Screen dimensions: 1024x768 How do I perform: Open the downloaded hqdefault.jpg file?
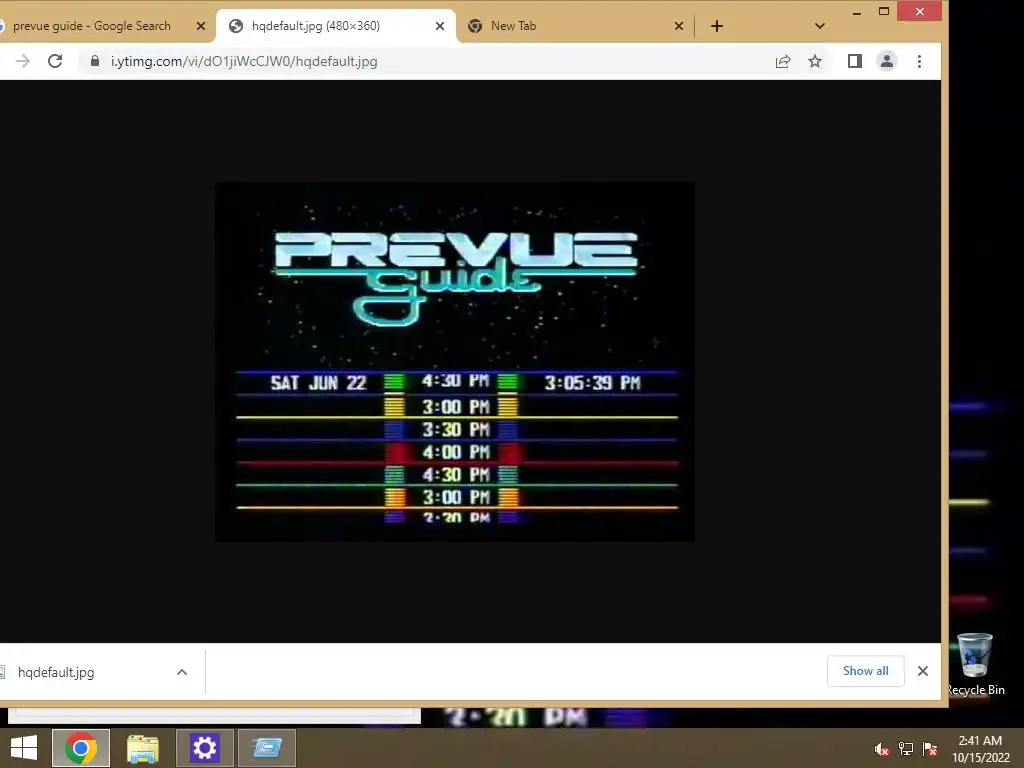coord(56,672)
